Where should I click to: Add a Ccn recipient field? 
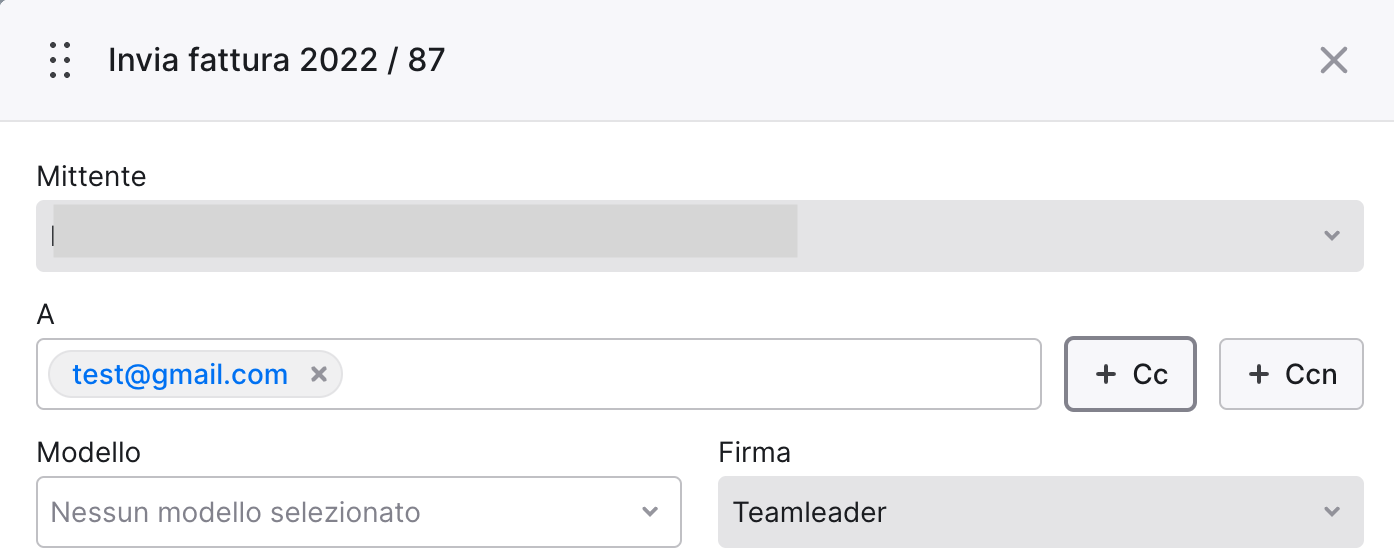pyautogui.click(x=1291, y=375)
